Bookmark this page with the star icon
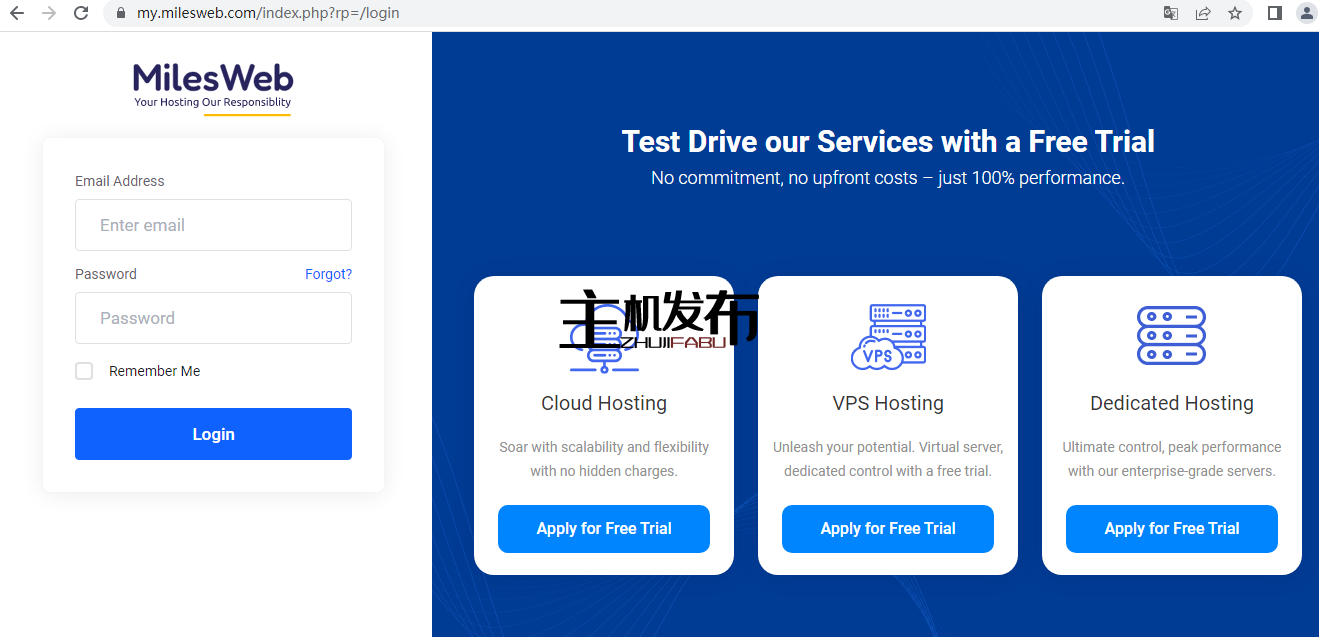 pyautogui.click(x=1235, y=13)
